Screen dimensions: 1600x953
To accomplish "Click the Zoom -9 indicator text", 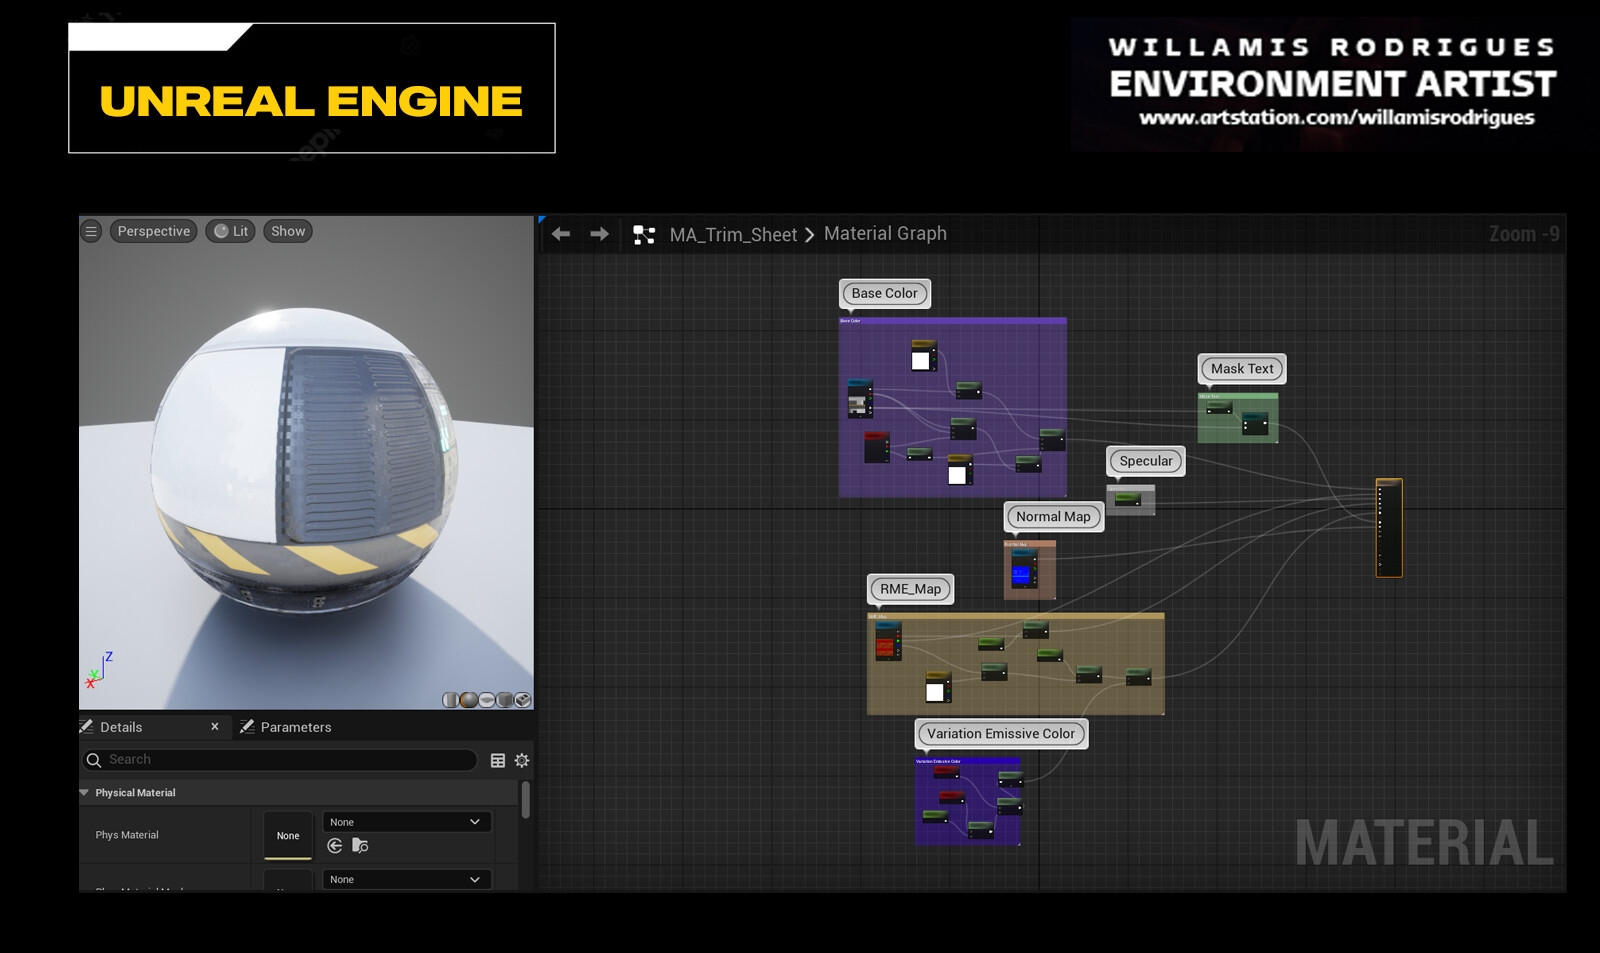I will 1524,234.
